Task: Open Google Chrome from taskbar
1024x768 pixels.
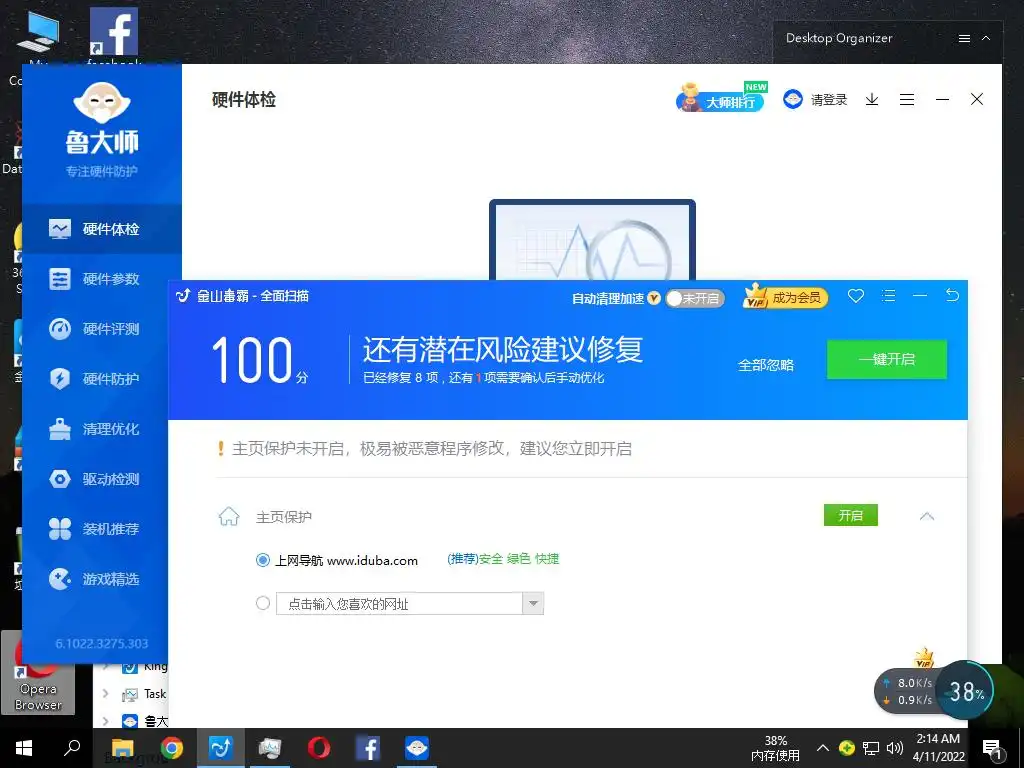Action: [x=172, y=748]
